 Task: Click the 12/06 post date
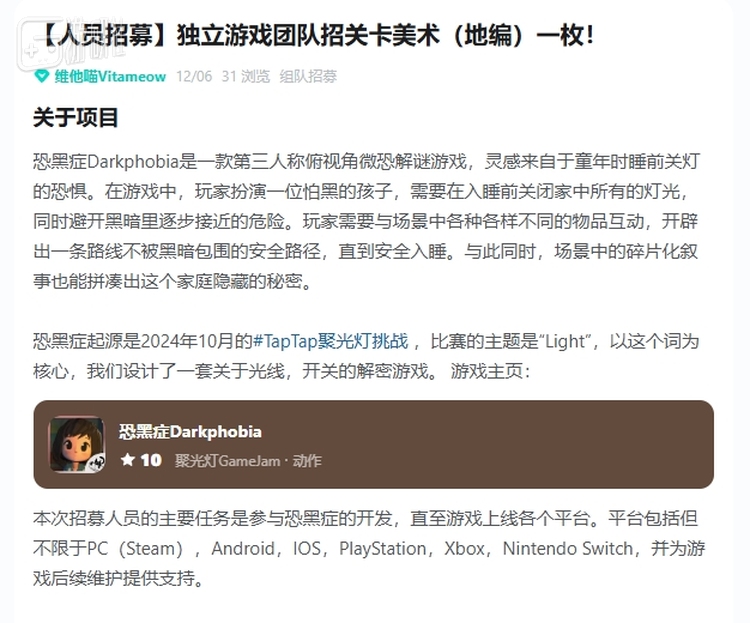pyautogui.click(x=193, y=76)
